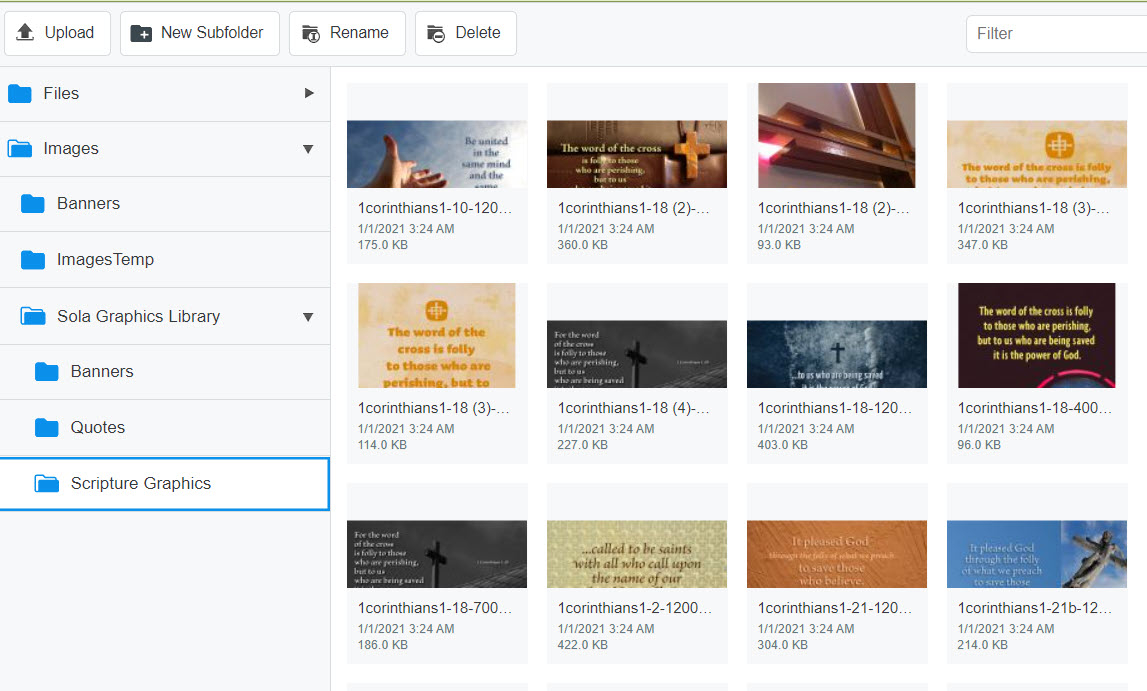Click the Scripture Graphics folder icon
Viewport: 1147px width, 691px height.
click(x=47, y=483)
